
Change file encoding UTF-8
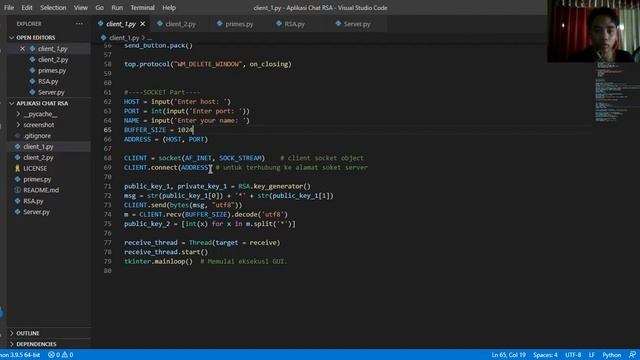[573, 355]
